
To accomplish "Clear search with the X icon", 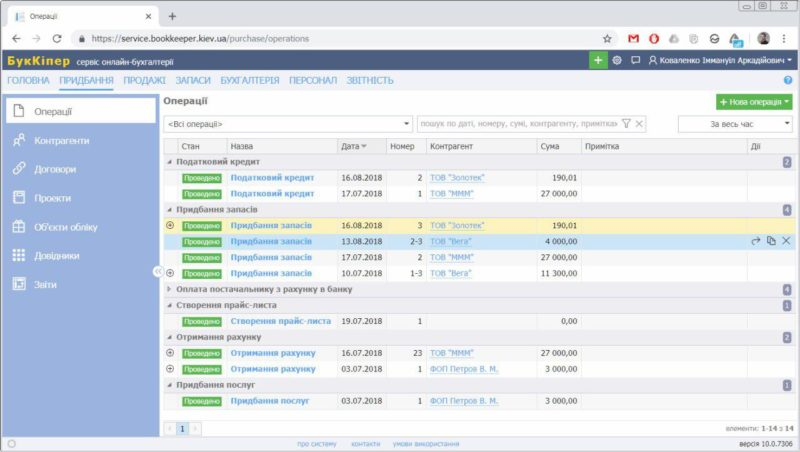I will click(640, 123).
